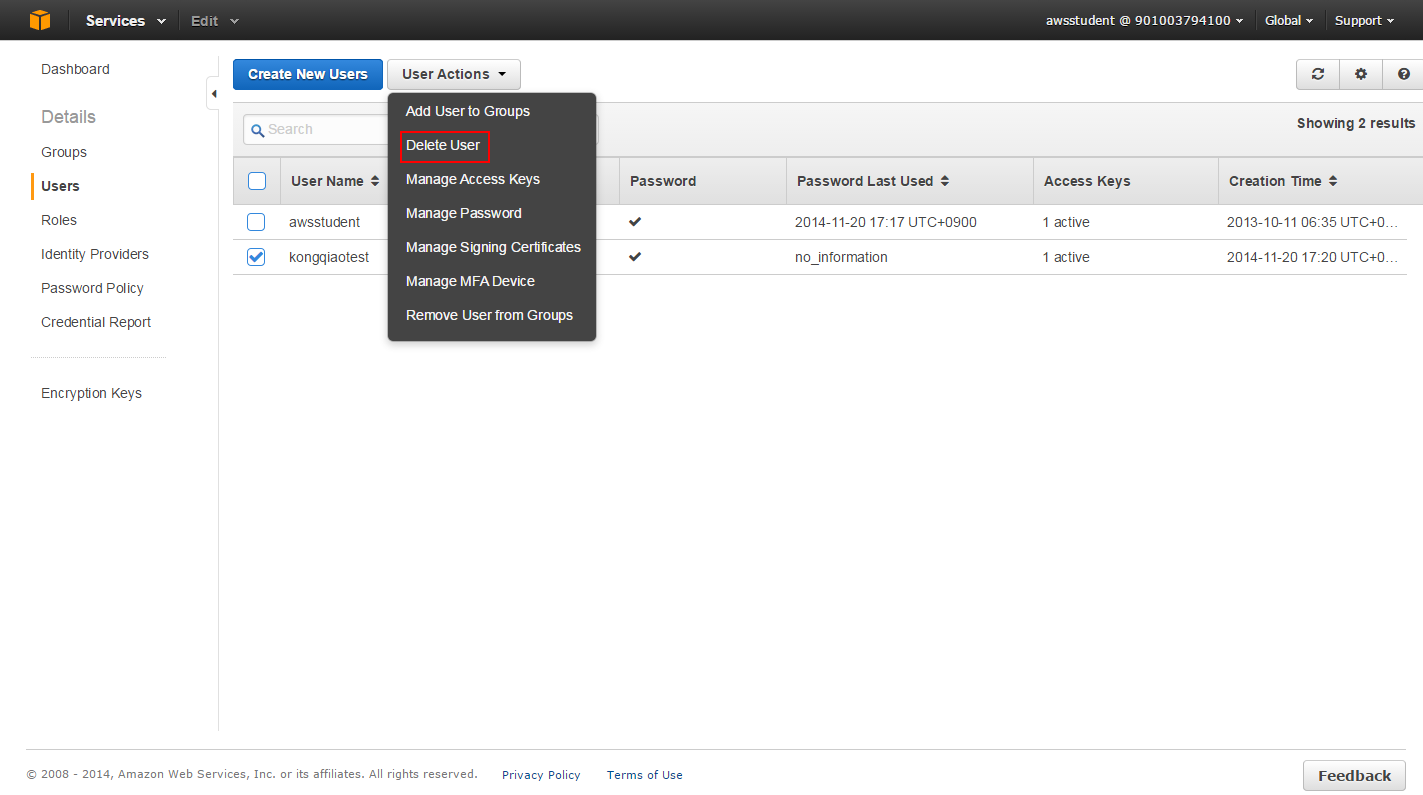Sort by Creation Time column arrows
Screen dimensions: 1423x795
click(1333, 181)
